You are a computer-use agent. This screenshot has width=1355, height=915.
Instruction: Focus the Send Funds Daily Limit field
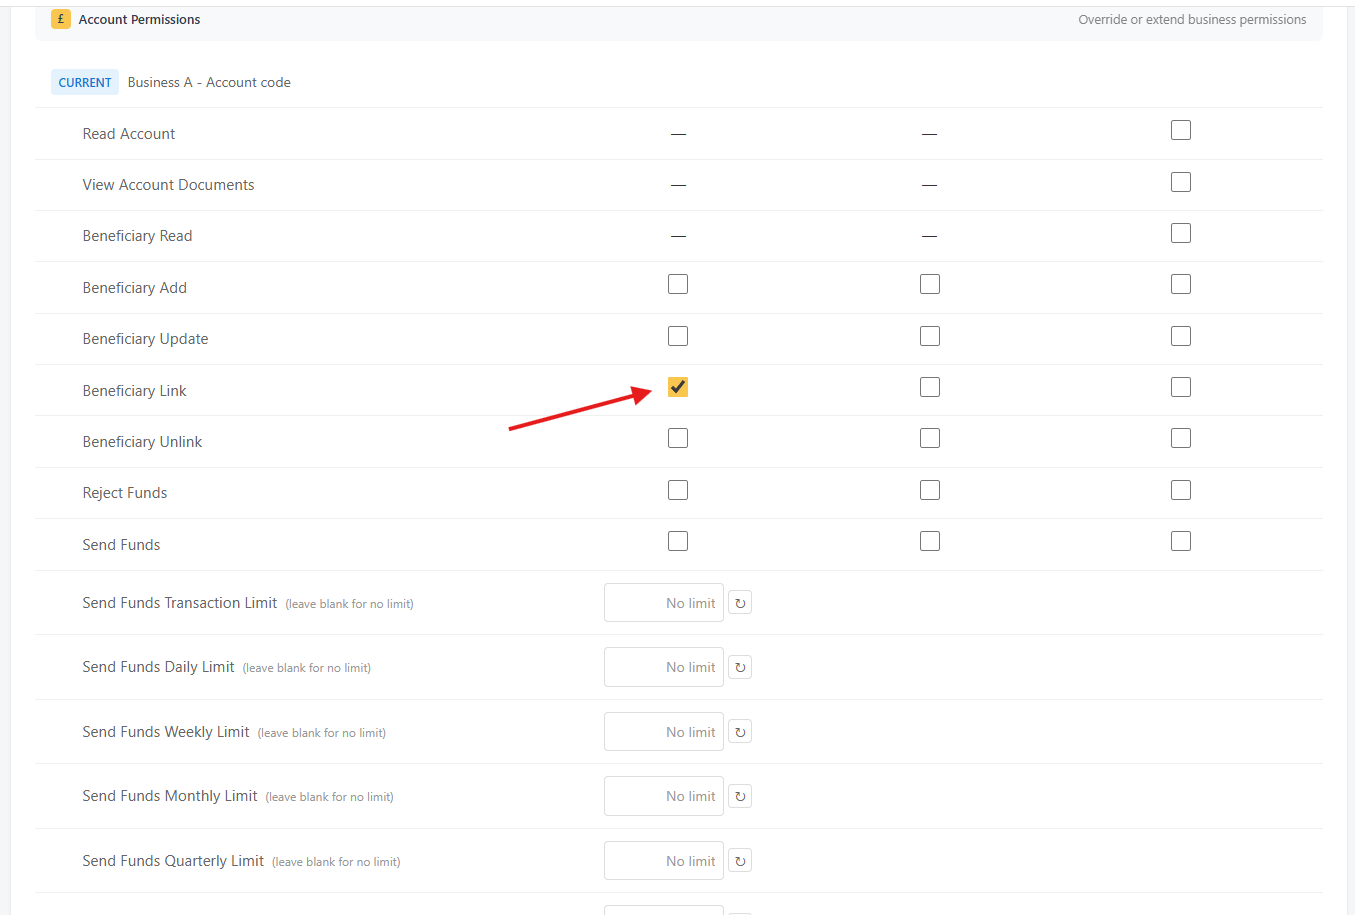pyautogui.click(x=663, y=666)
